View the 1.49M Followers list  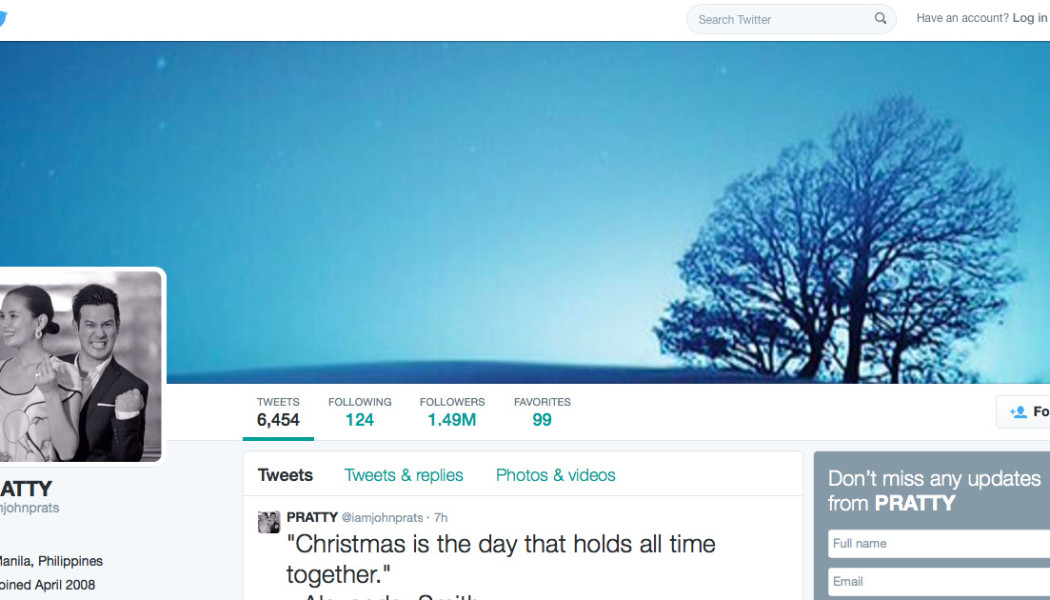[x=452, y=412]
